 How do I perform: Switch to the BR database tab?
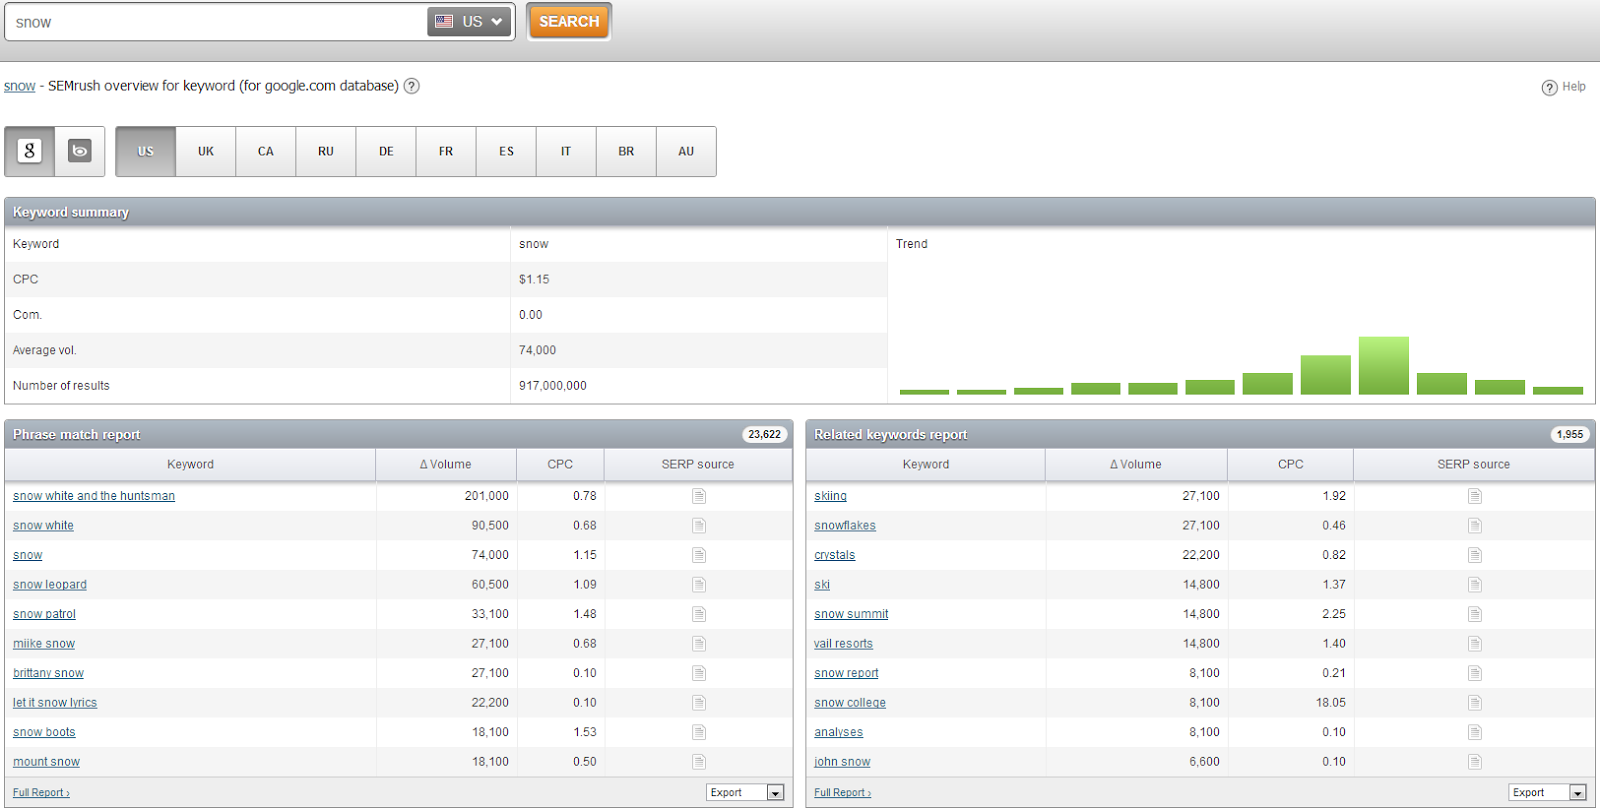coord(626,151)
